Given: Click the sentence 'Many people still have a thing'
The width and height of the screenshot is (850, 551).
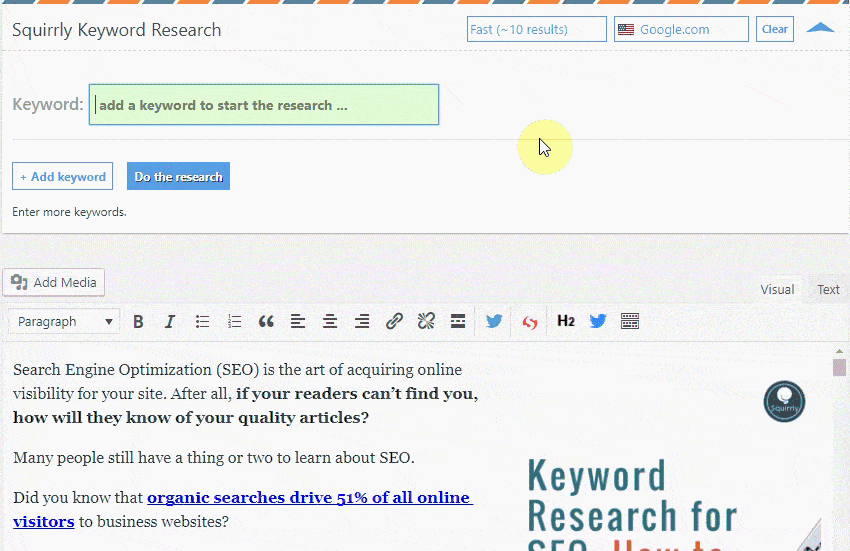Looking at the screenshot, I should tap(214, 458).
